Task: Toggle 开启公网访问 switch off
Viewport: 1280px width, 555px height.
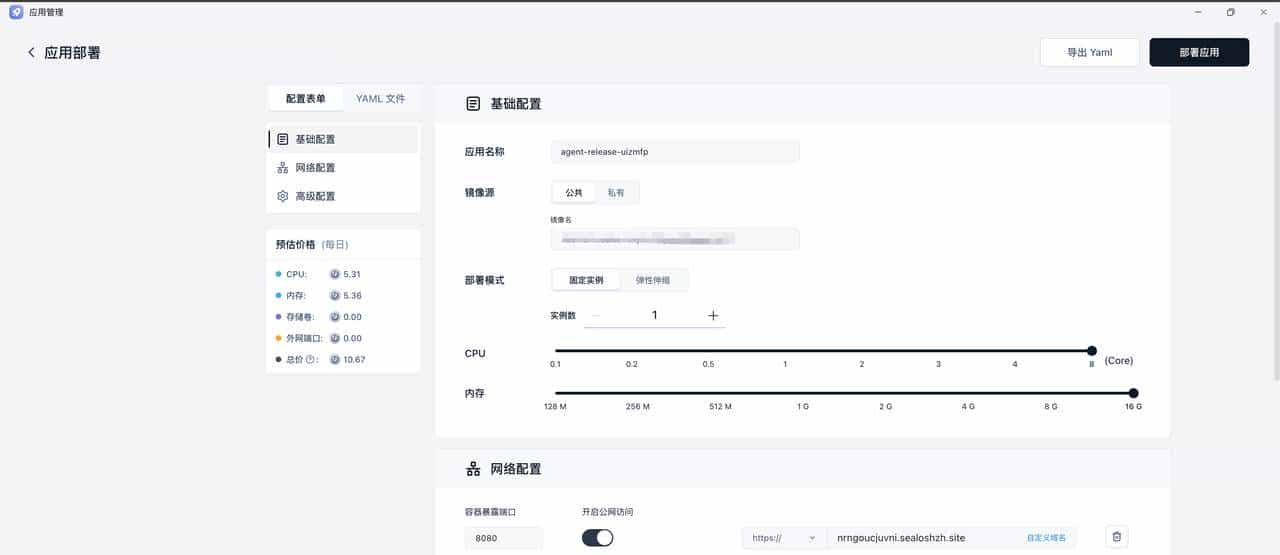Action: click(597, 538)
